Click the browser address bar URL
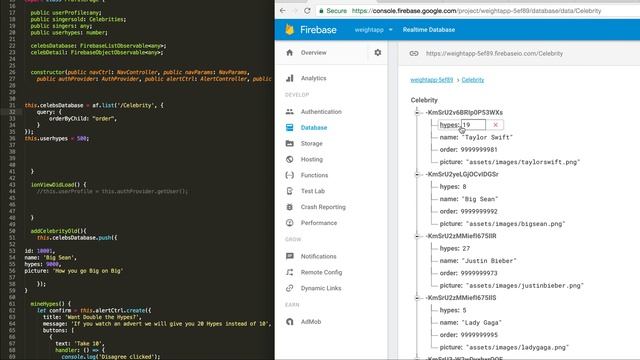The width and height of the screenshot is (640, 360). coord(476,11)
